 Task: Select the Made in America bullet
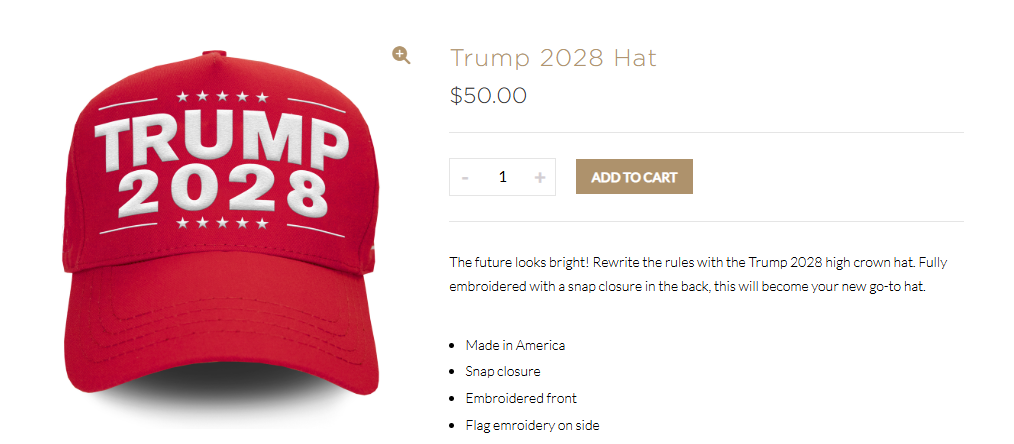515,345
